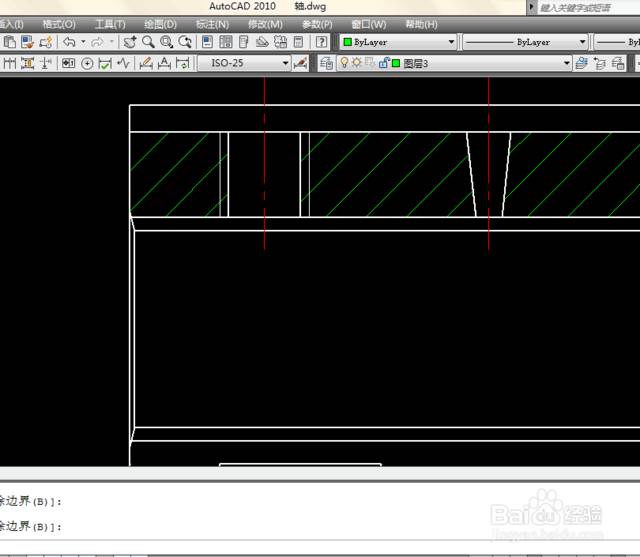The image size is (640, 557).
Task: Open the QuickCalc calculator icon
Action: click(x=298, y=42)
